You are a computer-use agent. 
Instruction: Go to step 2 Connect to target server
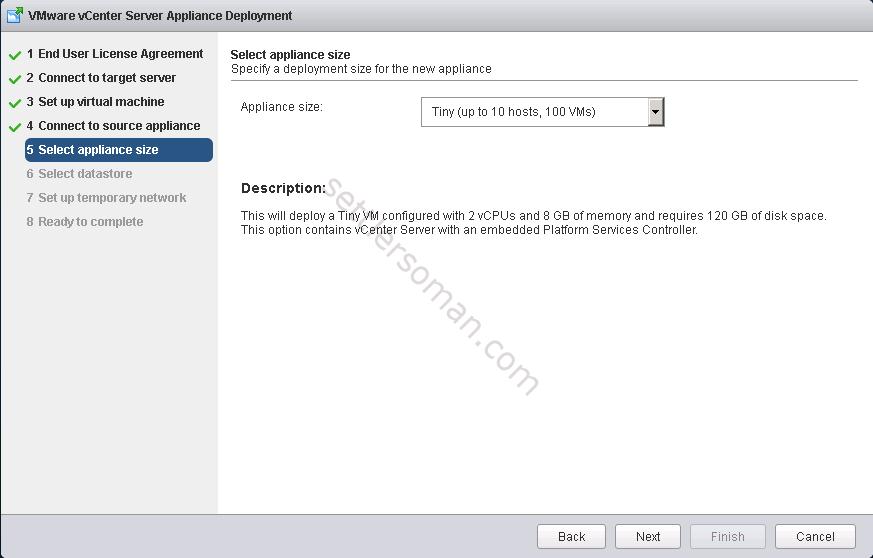(x=101, y=78)
